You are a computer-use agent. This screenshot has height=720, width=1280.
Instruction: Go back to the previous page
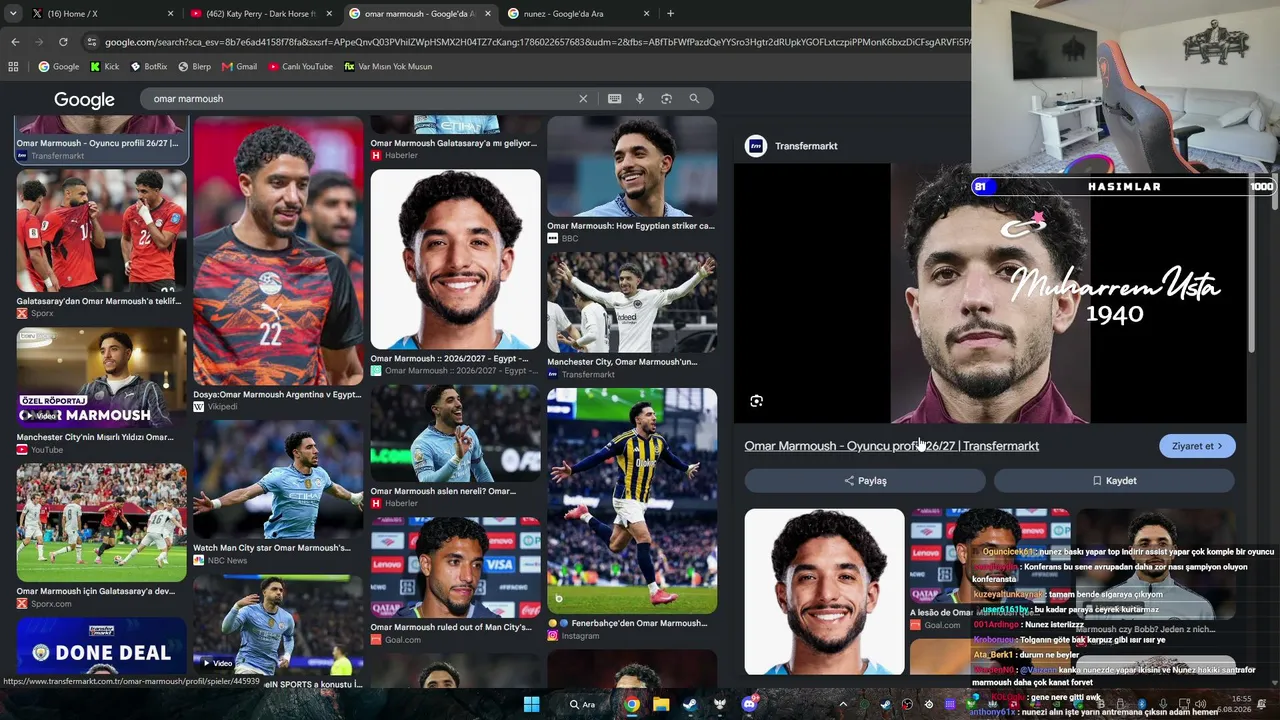tap(15, 42)
